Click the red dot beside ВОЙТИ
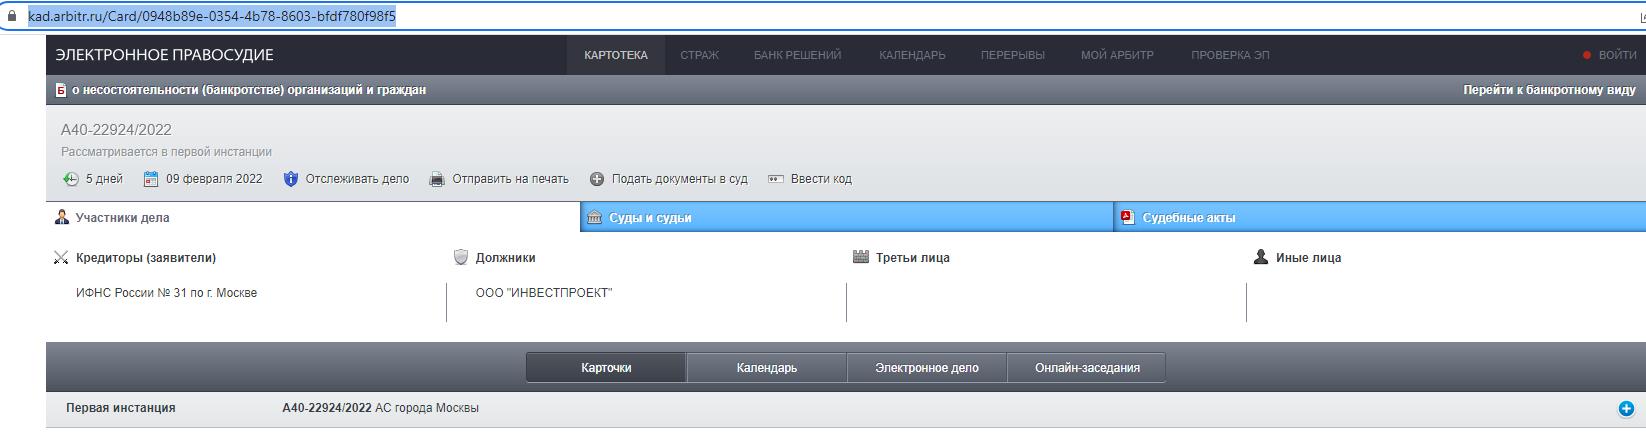The image size is (1646, 433). pos(1586,55)
